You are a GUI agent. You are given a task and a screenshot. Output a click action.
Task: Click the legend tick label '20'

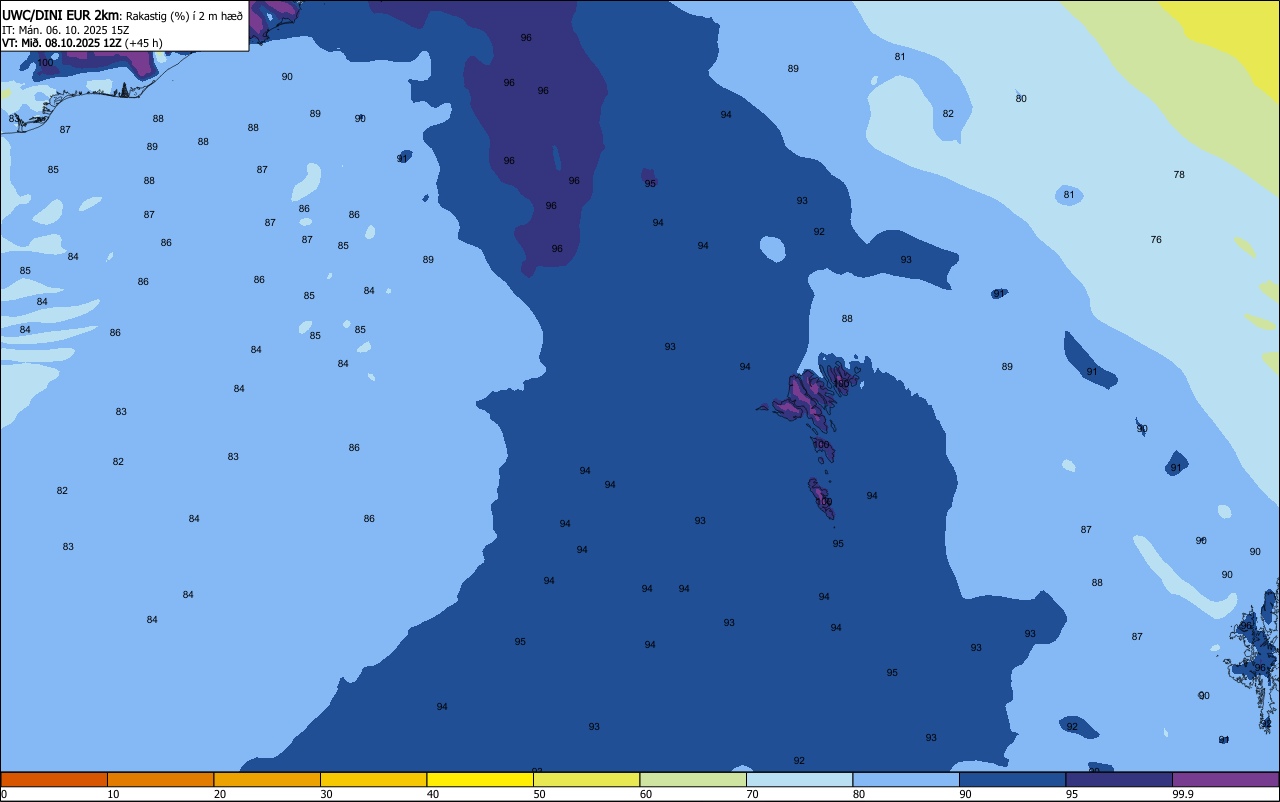point(220,794)
